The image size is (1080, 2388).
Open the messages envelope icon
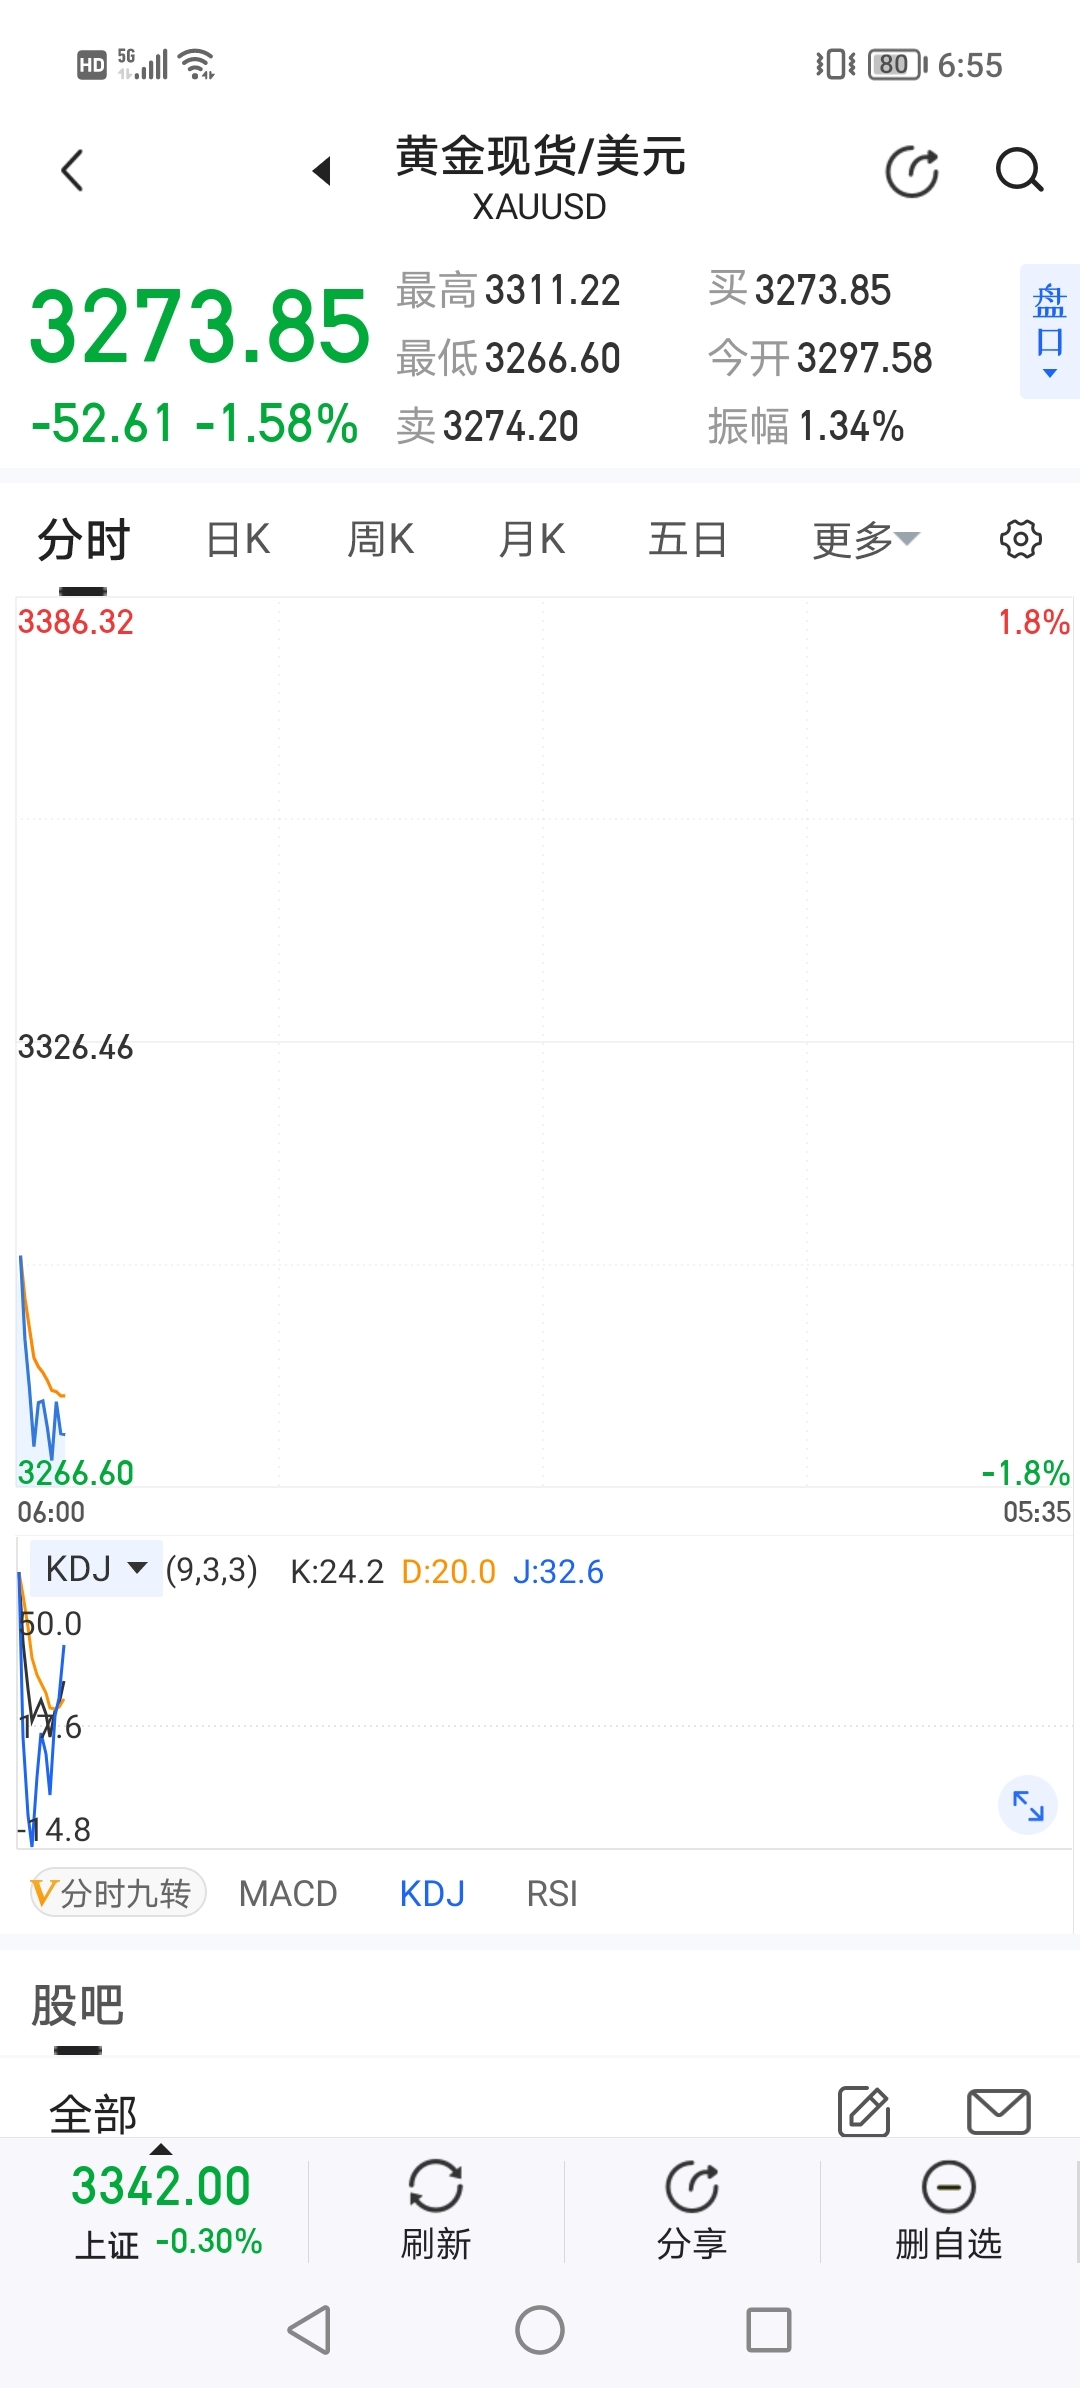click(999, 2111)
